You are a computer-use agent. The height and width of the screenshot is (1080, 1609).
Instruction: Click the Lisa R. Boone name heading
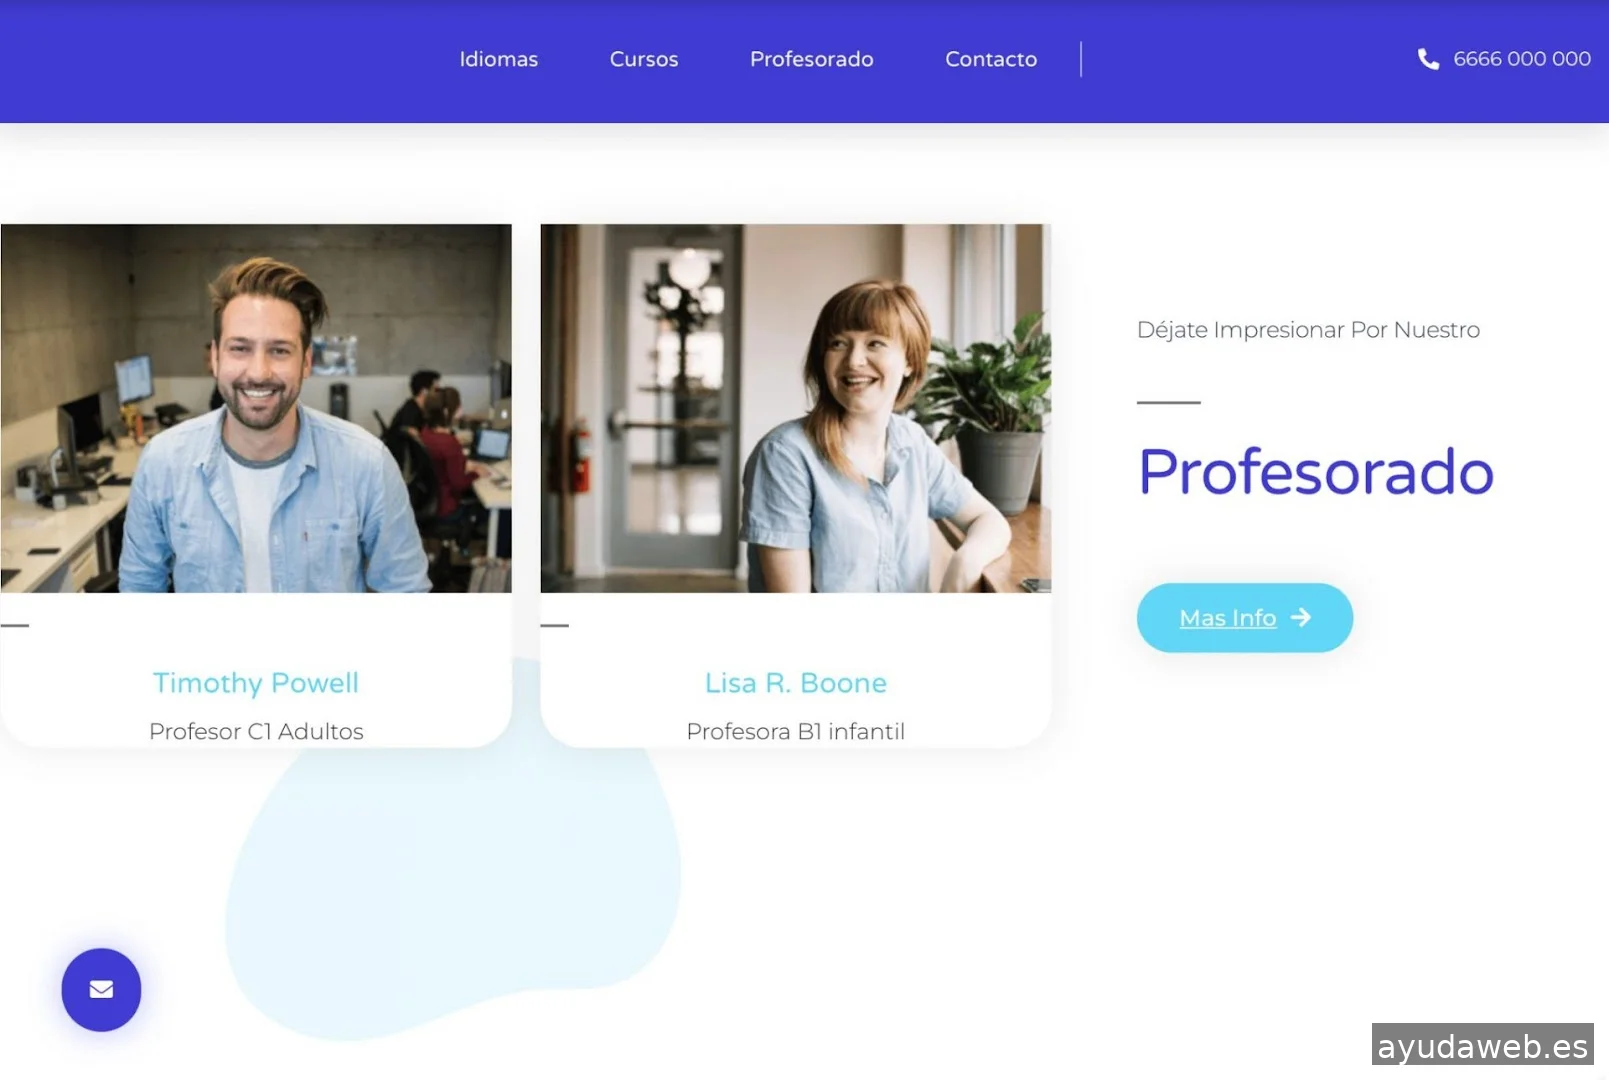796,683
